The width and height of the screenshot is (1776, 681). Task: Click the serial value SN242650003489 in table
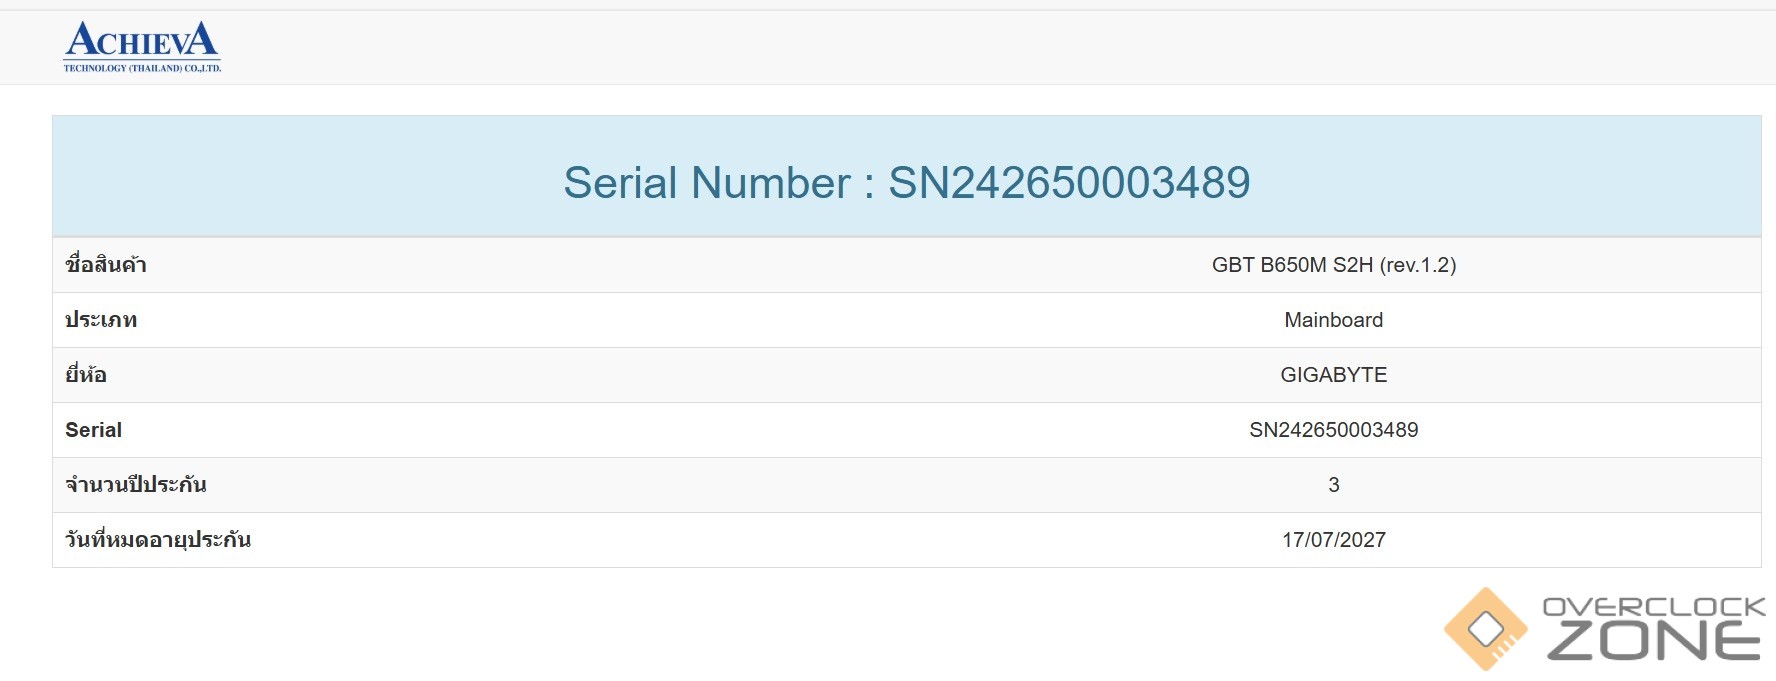1334,430
